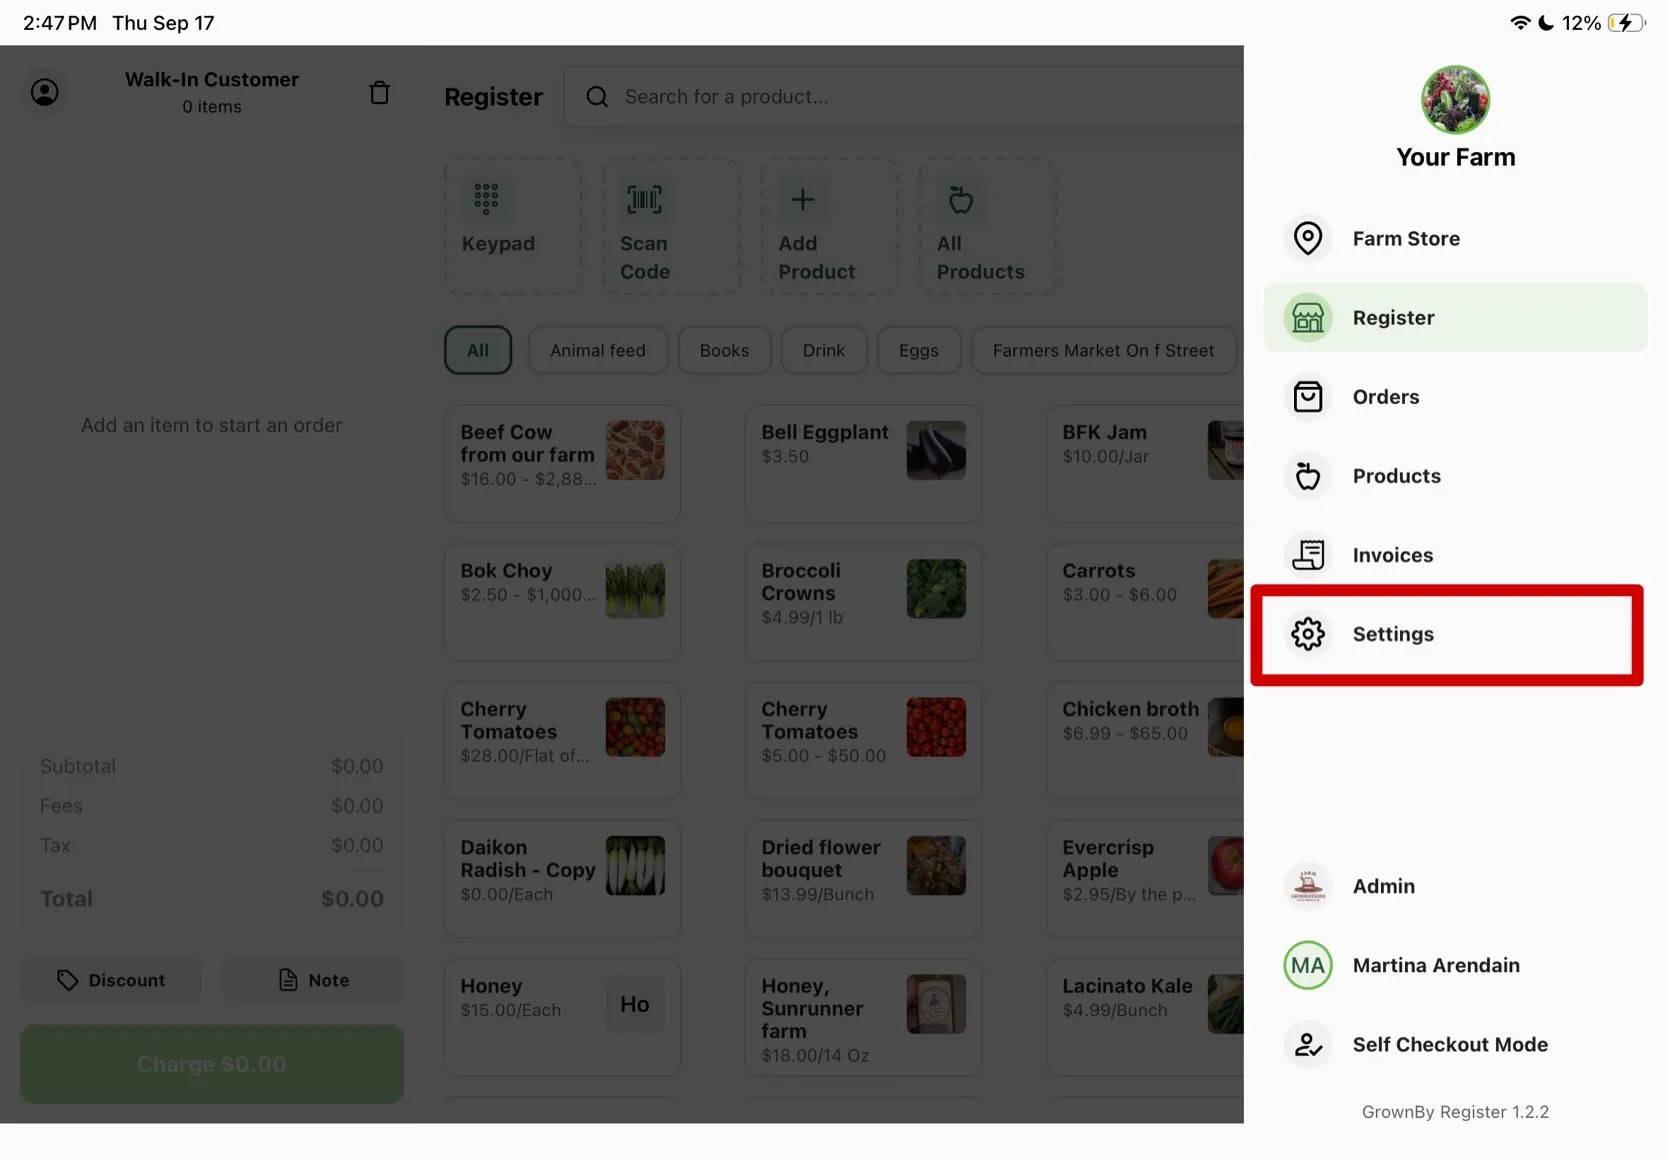Tap the Your Farm profile picture
1668x1159 pixels.
1455,100
